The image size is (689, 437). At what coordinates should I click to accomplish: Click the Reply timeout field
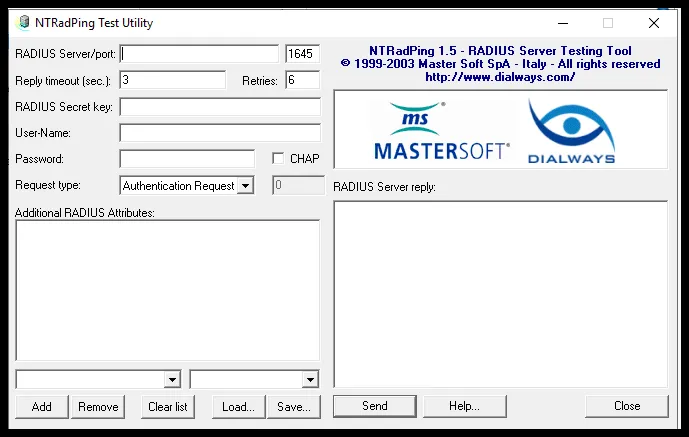(x=172, y=80)
